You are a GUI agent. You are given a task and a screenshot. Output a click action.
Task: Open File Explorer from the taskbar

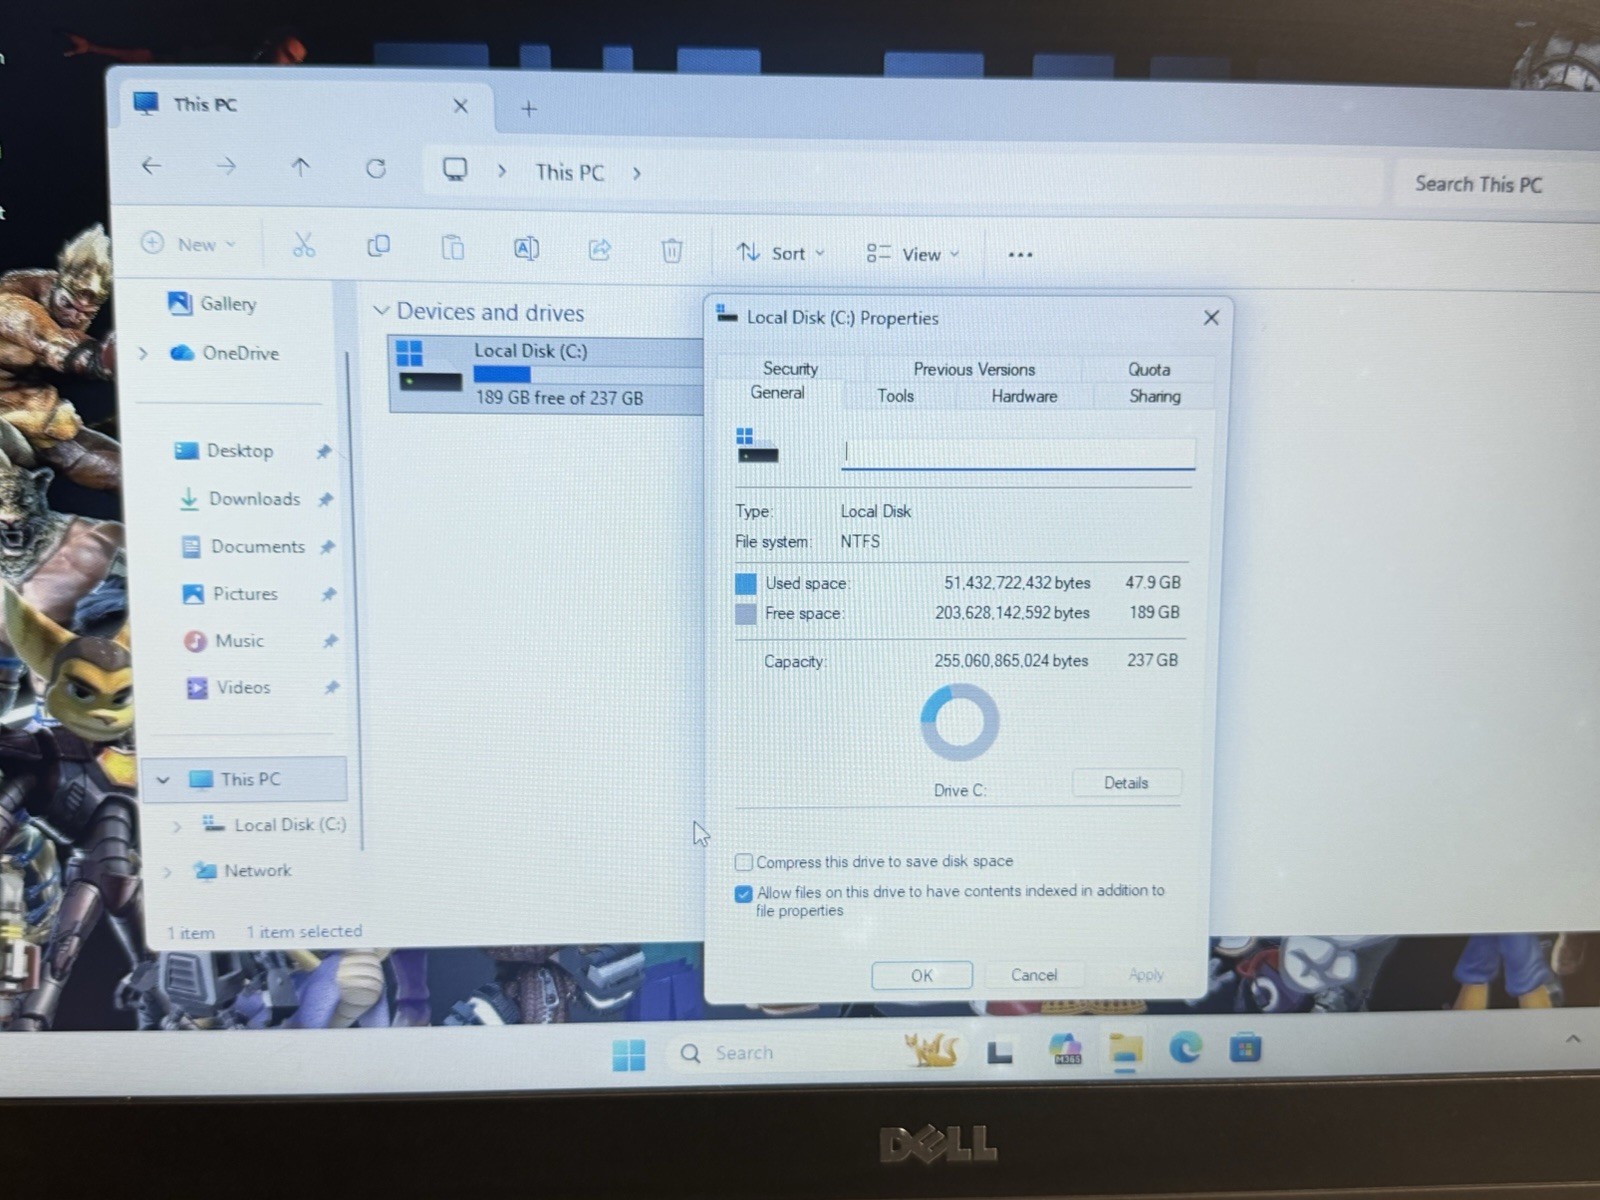pos(1125,1052)
